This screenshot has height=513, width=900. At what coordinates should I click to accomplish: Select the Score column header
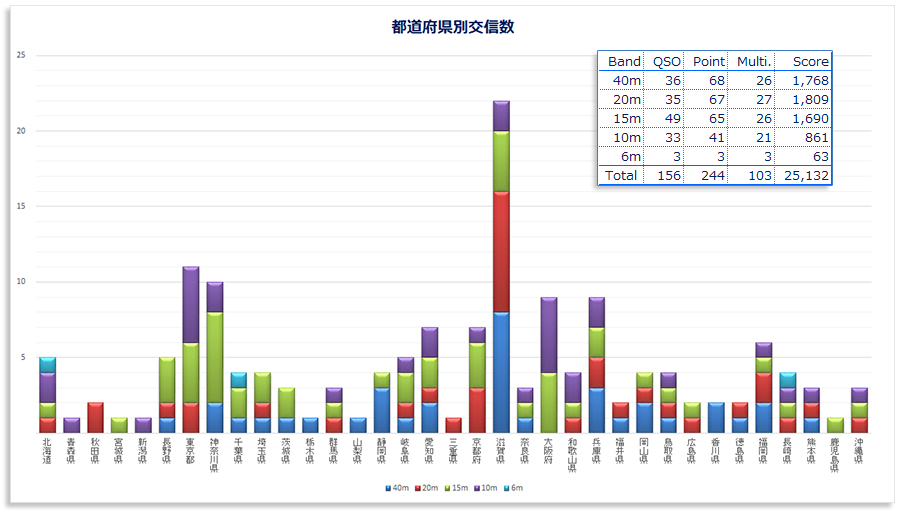(811, 61)
